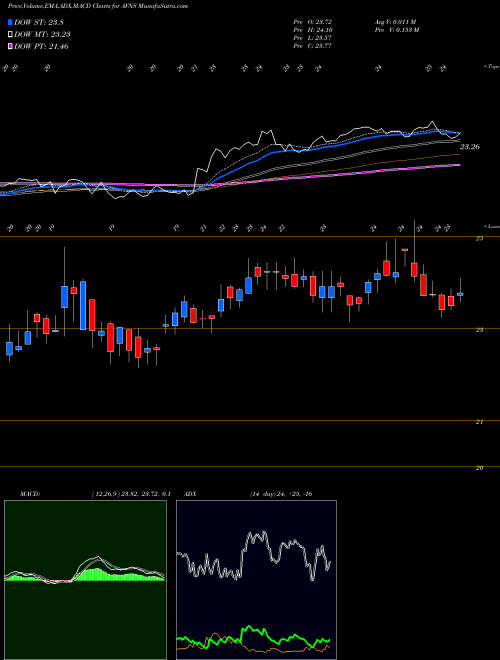The height and width of the screenshot is (660, 500).
Task: Click the 'Pre V: 0.153 M' volume text
Action: (x=396, y=30)
